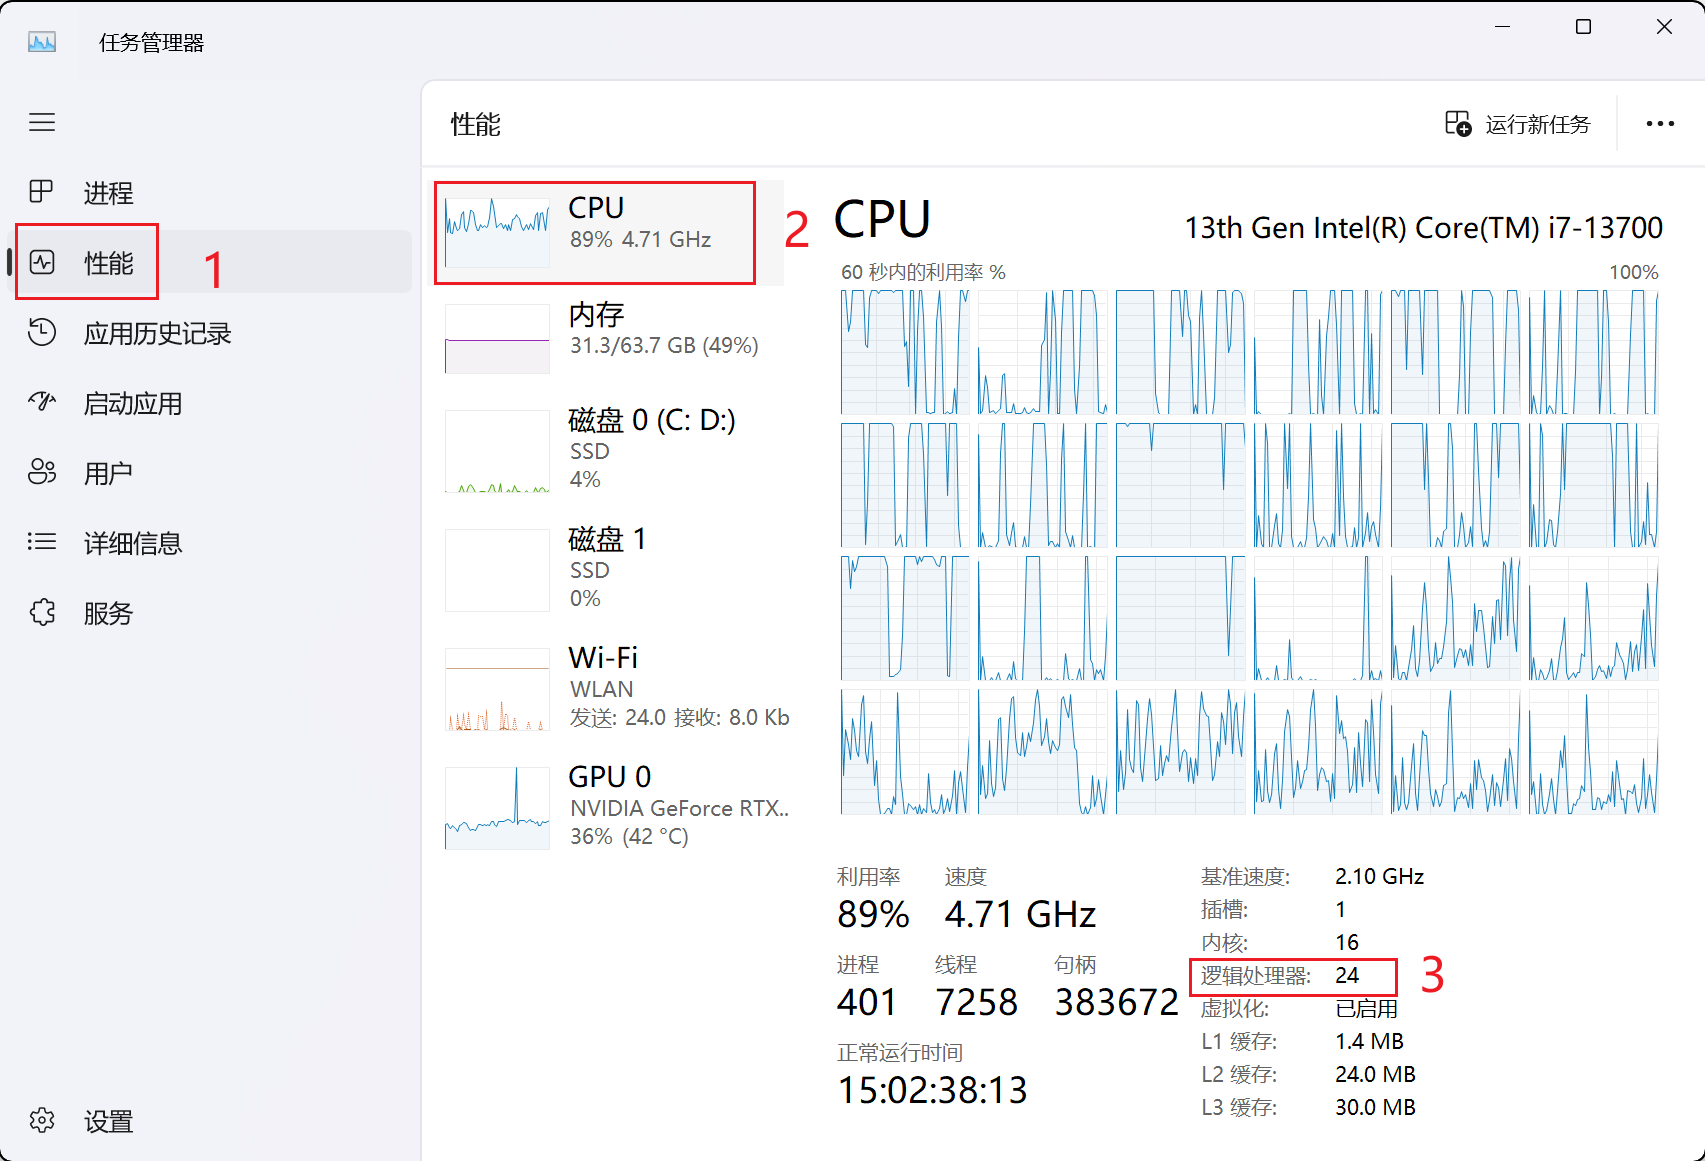
Task: Select the CPU performance thumbnail
Action: click(x=497, y=232)
